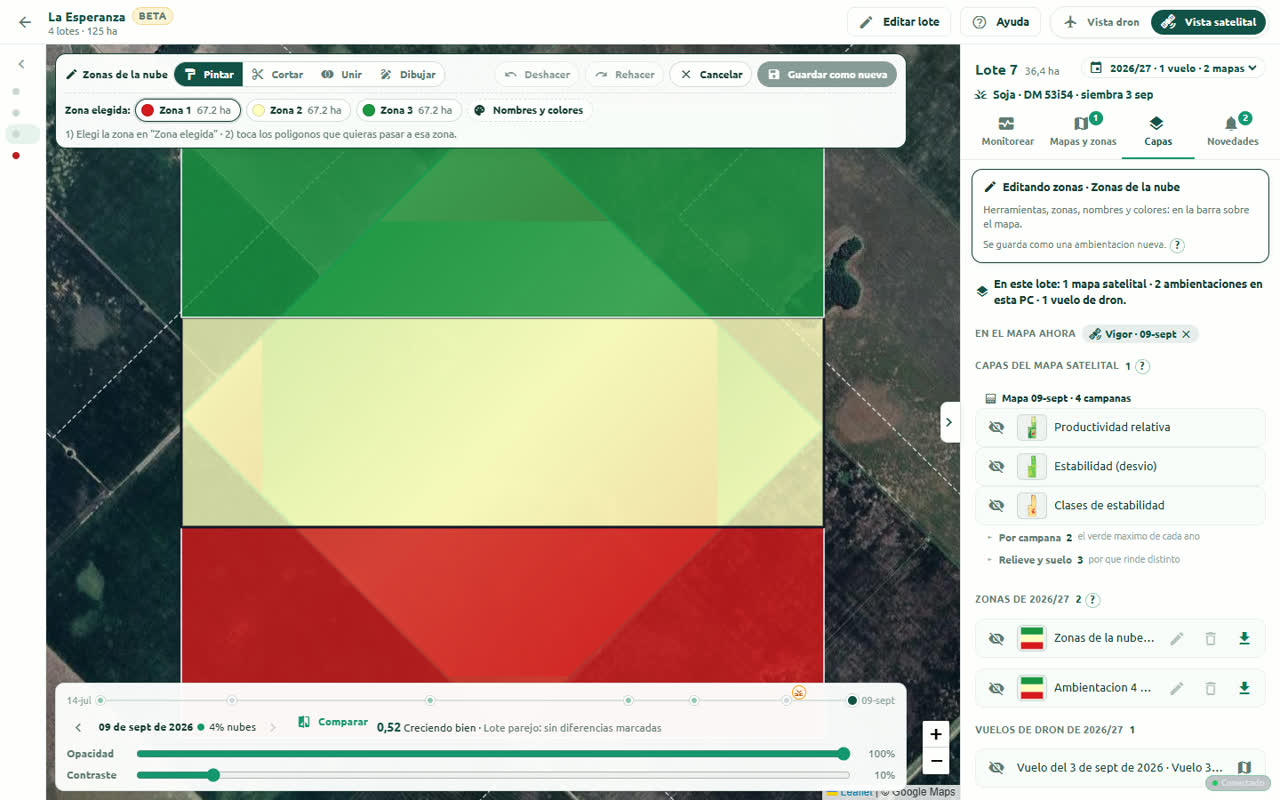
Task: Choose Zona 3 green zone
Action: pos(409,110)
